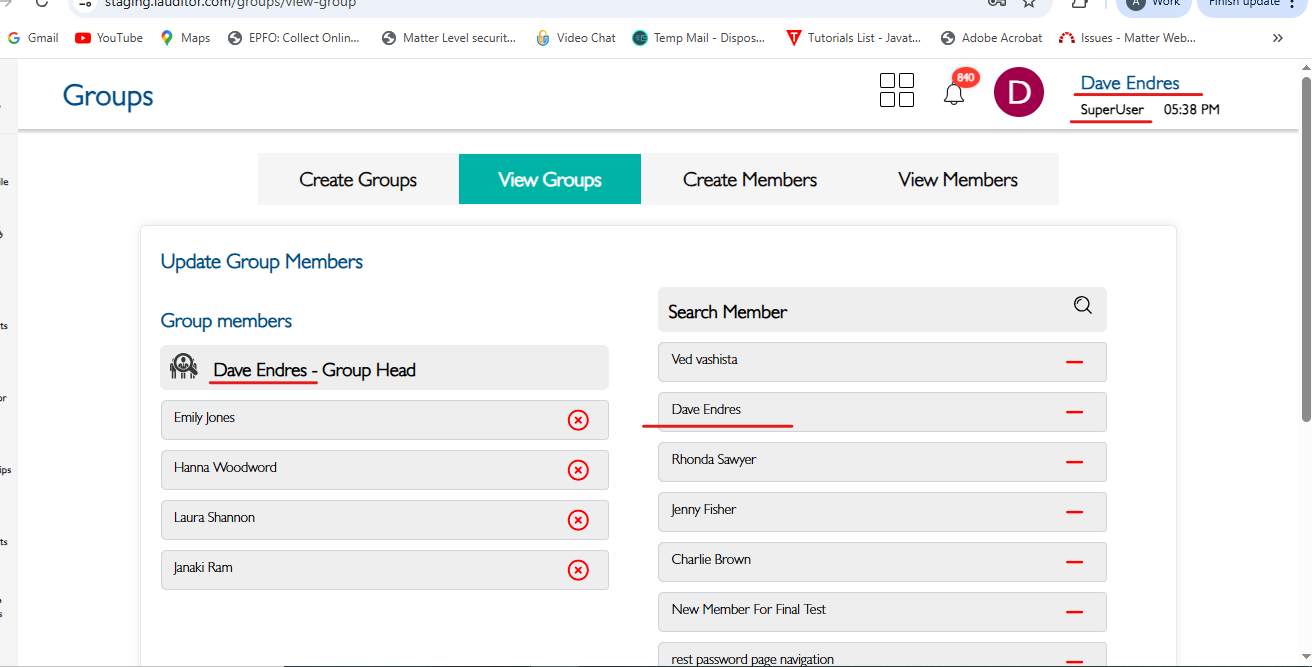
Task: Remove Hanna Woodword from group
Action: 578,470
